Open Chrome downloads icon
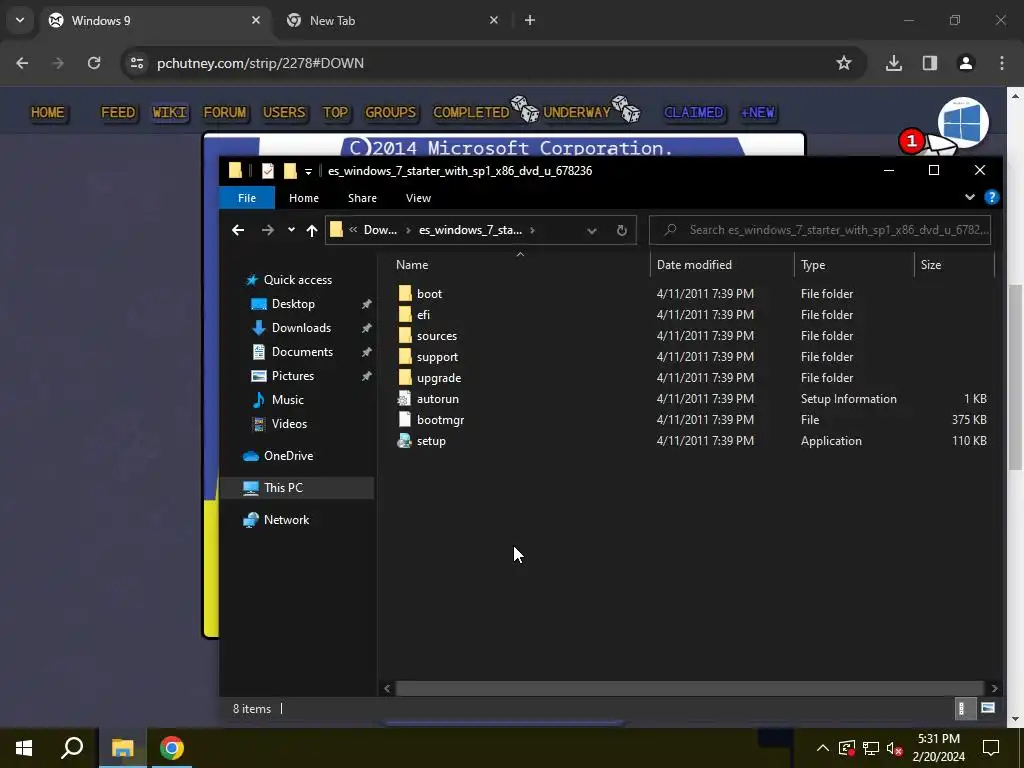The image size is (1024, 768). (893, 63)
